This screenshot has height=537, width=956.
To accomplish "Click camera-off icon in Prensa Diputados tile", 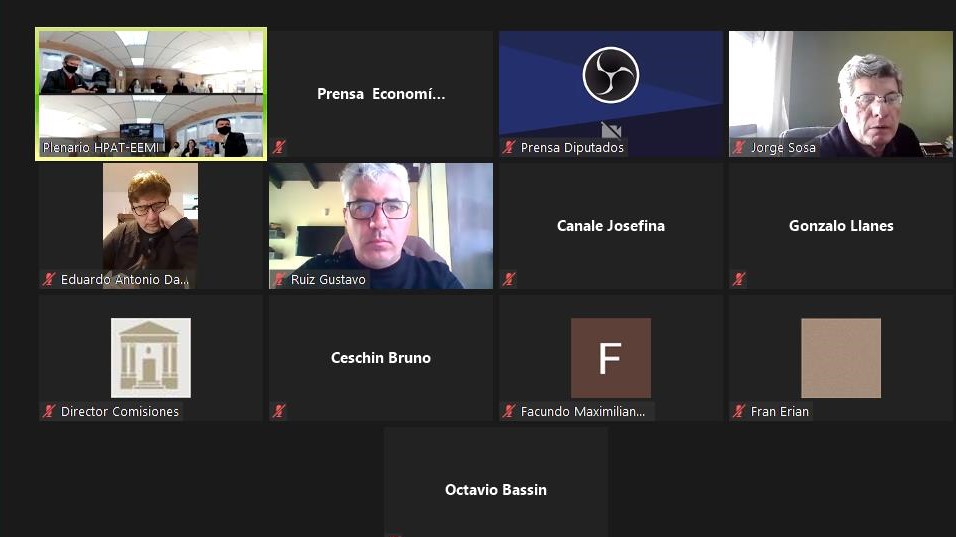I will [611, 130].
